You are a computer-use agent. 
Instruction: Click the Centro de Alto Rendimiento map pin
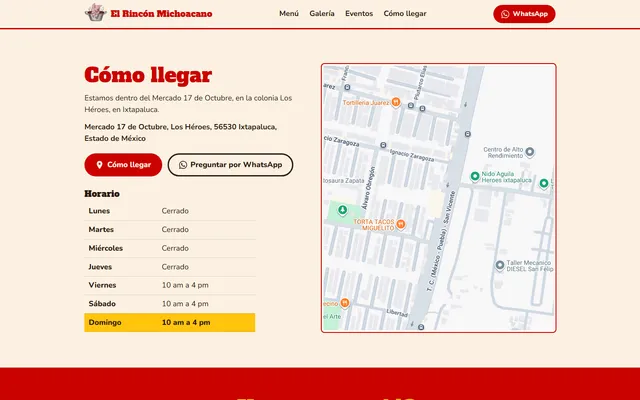click(x=529, y=152)
